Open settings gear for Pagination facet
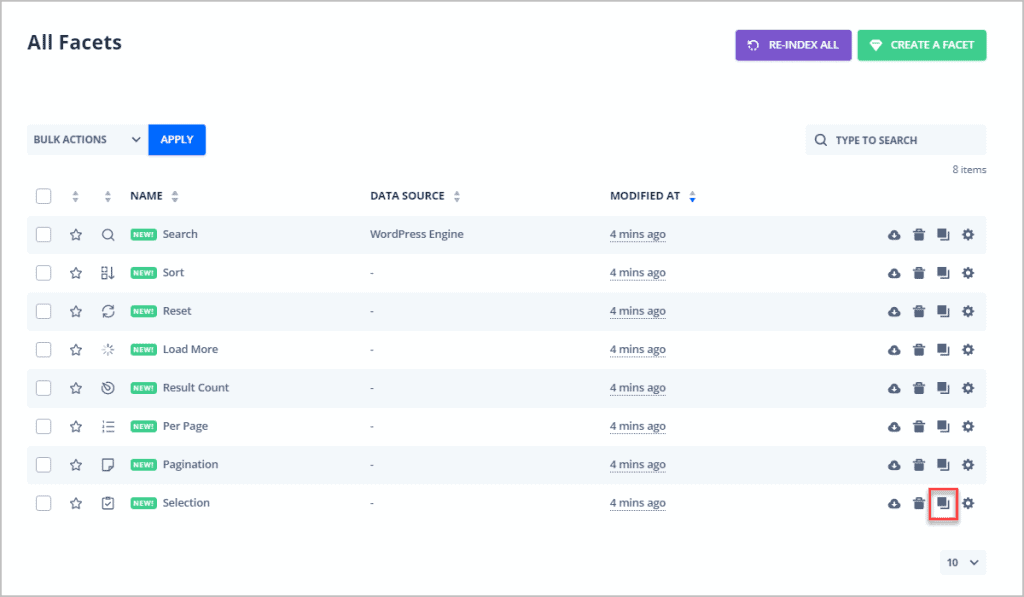Image resolution: width=1024 pixels, height=597 pixels. pos(967,465)
